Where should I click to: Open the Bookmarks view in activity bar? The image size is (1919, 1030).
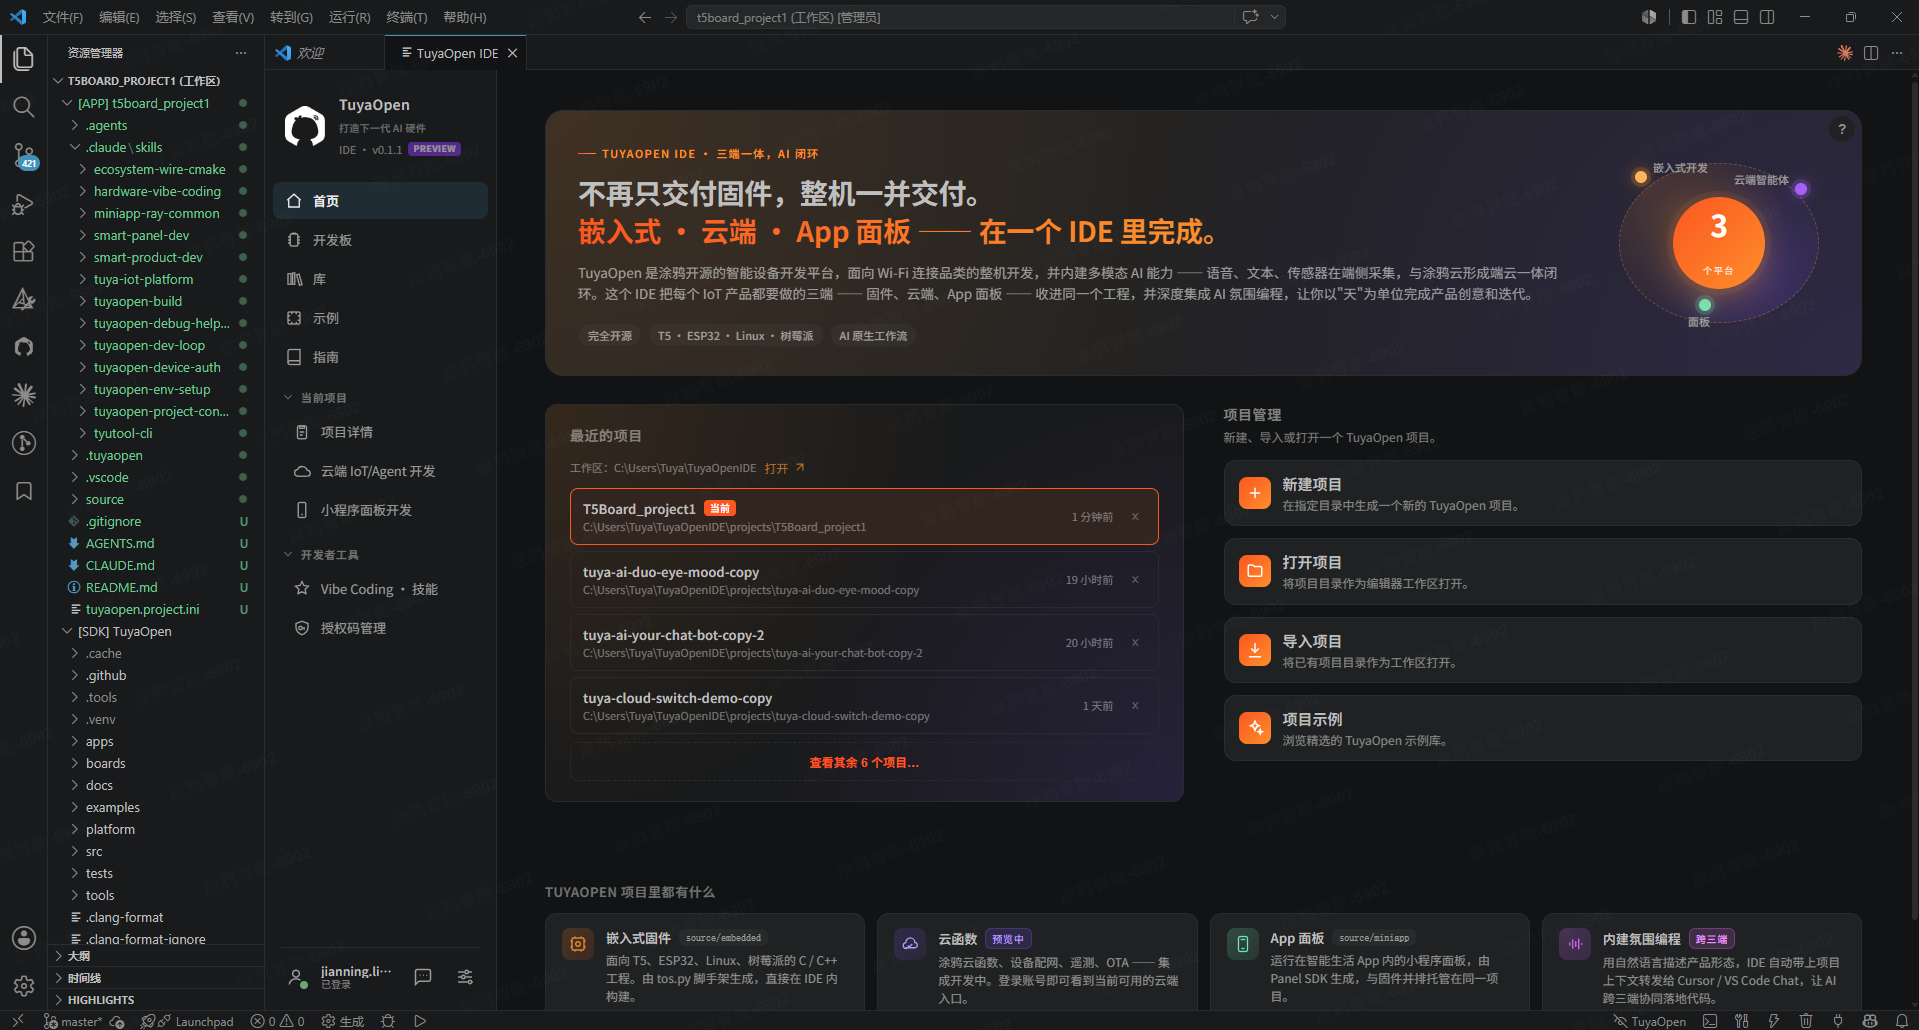[x=24, y=491]
